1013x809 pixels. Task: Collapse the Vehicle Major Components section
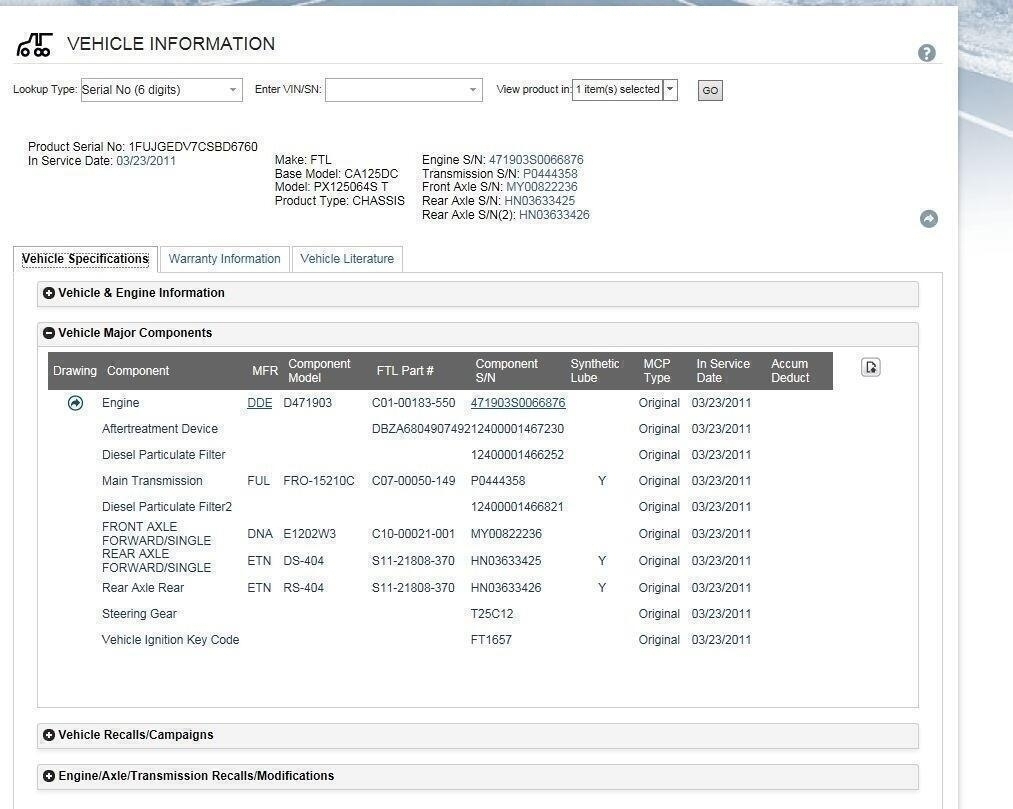click(x=49, y=333)
